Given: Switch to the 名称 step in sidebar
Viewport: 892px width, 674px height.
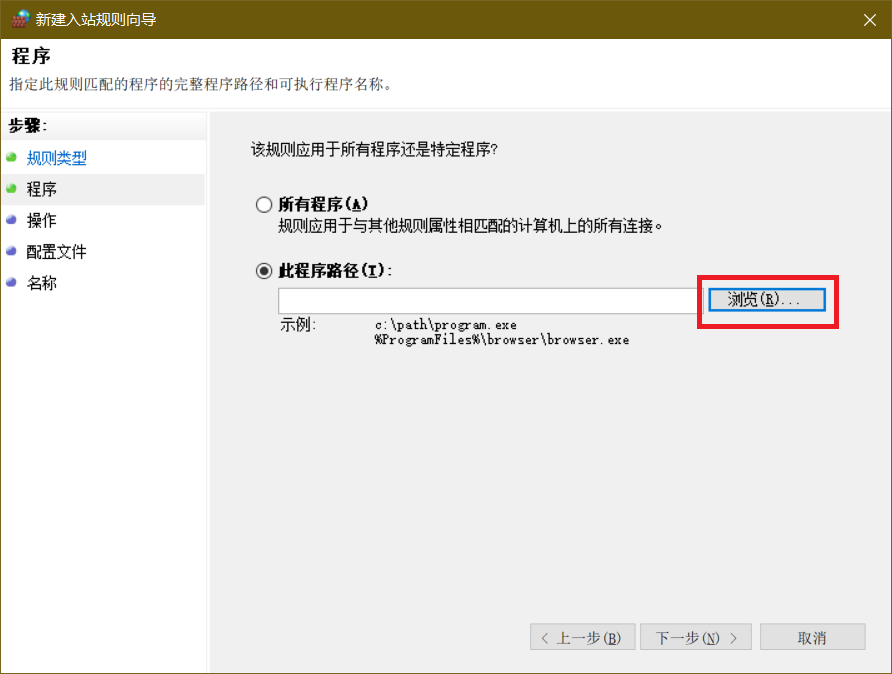Looking at the screenshot, I should pyautogui.click(x=42, y=283).
